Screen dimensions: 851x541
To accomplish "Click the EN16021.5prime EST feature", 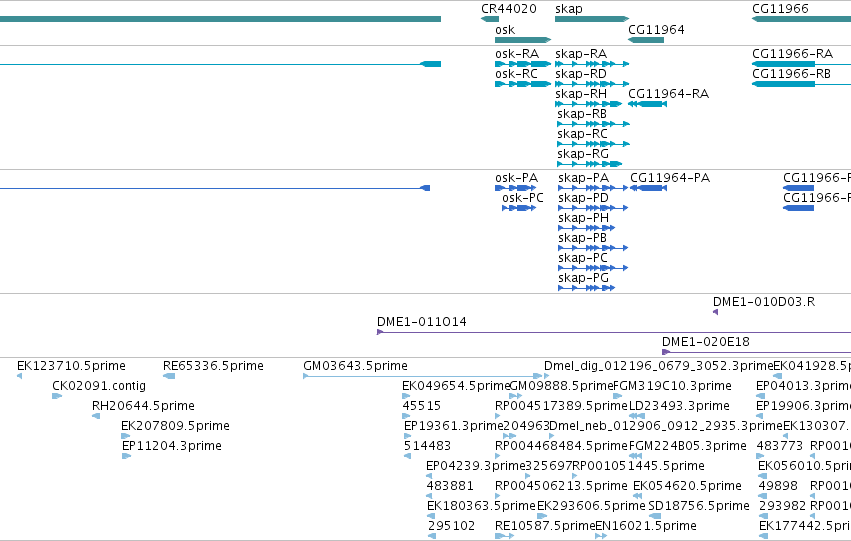I will pos(601,536).
